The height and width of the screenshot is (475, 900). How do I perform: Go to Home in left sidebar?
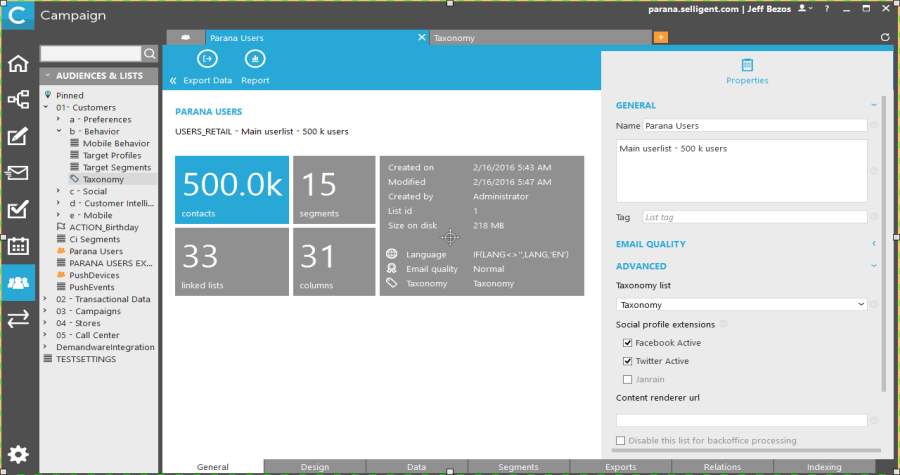pos(18,65)
